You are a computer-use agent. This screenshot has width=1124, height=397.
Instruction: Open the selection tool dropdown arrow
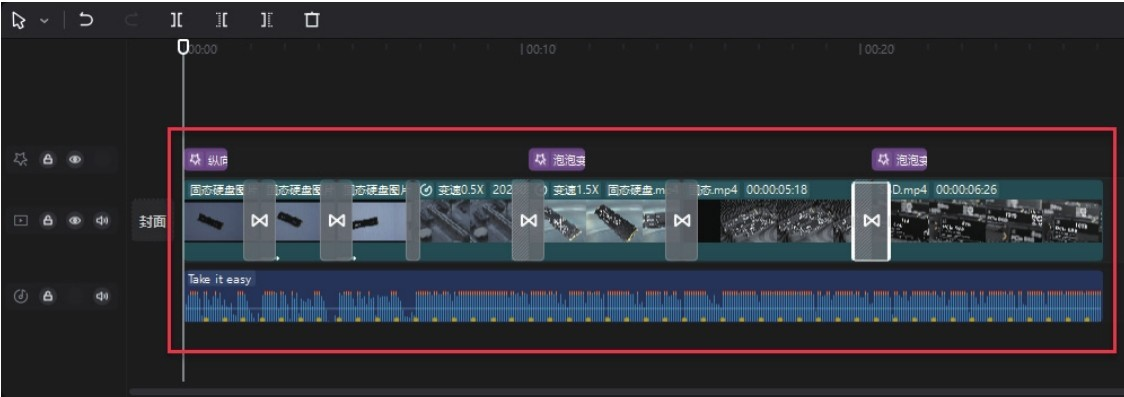coord(44,21)
